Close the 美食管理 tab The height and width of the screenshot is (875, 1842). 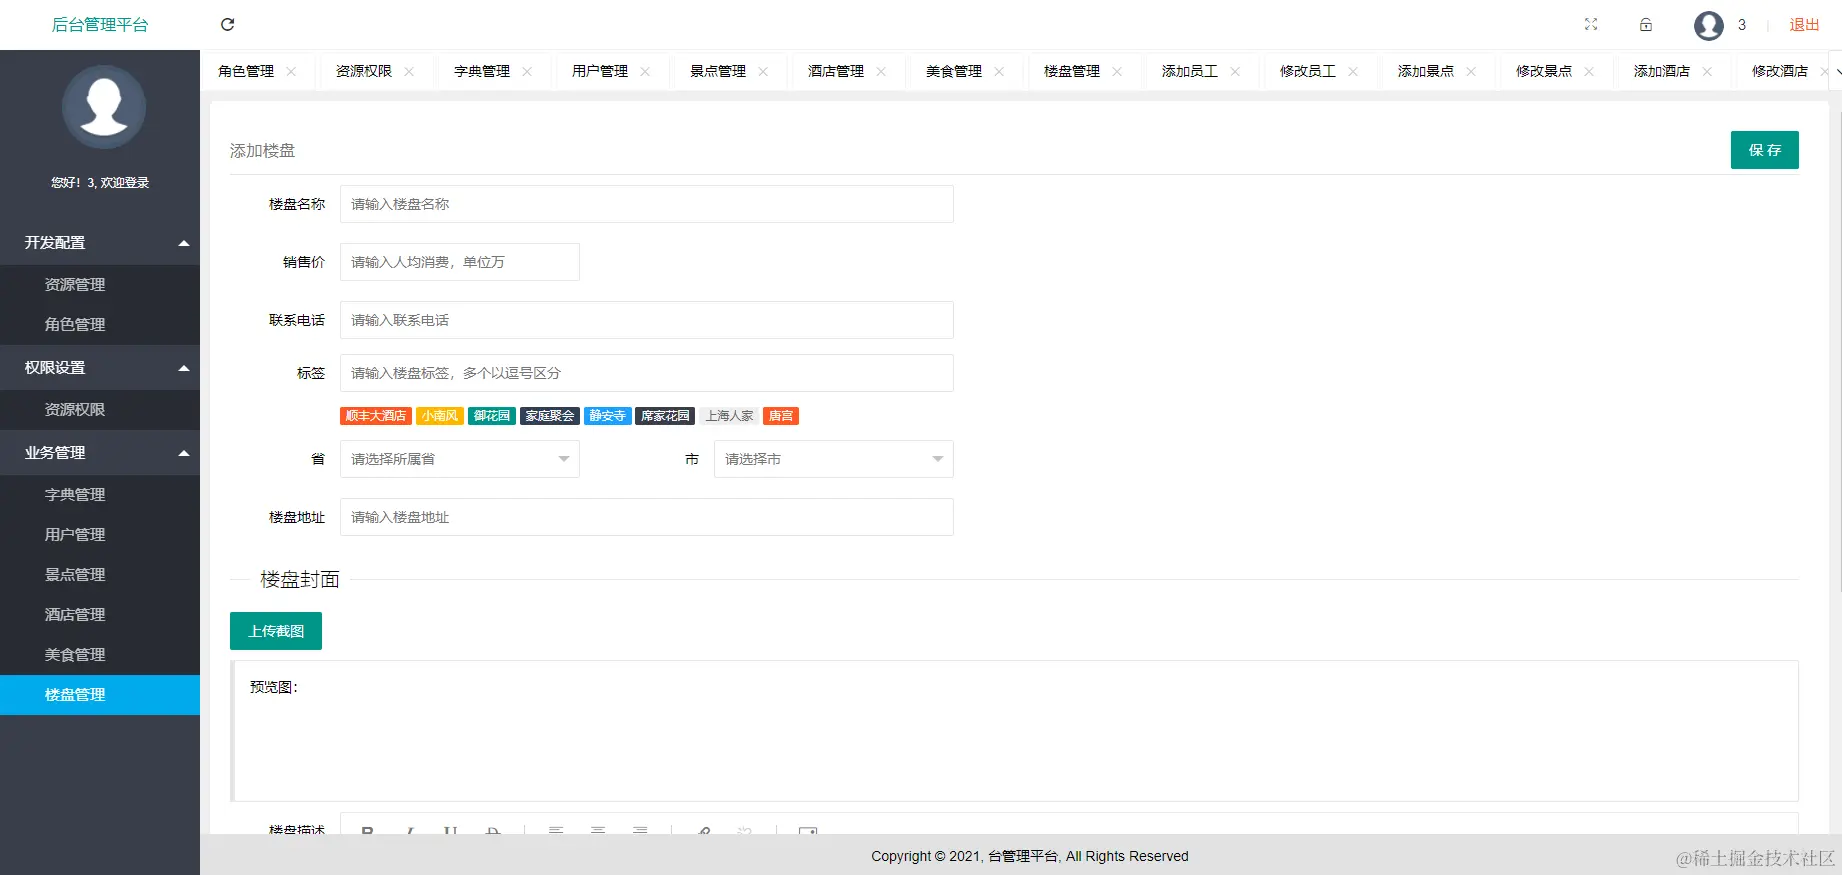click(999, 71)
